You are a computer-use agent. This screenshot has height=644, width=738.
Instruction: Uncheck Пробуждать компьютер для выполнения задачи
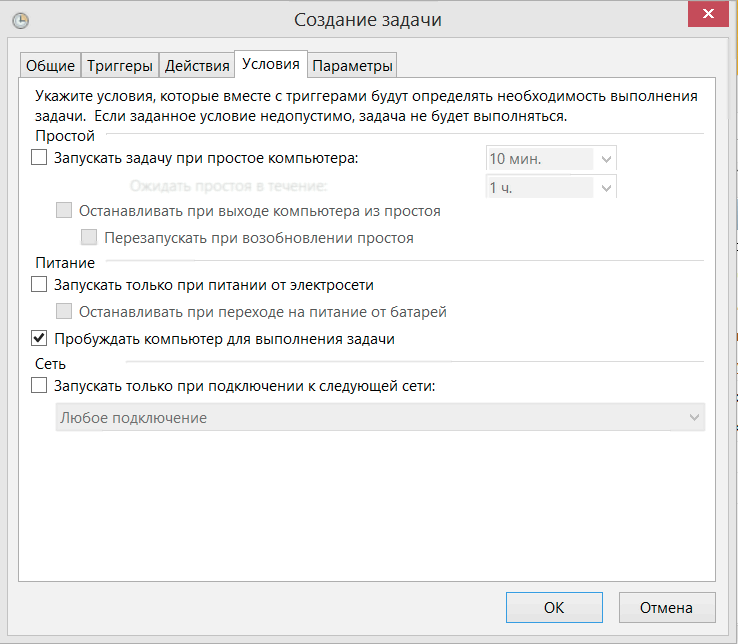click(x=40, y=339)
